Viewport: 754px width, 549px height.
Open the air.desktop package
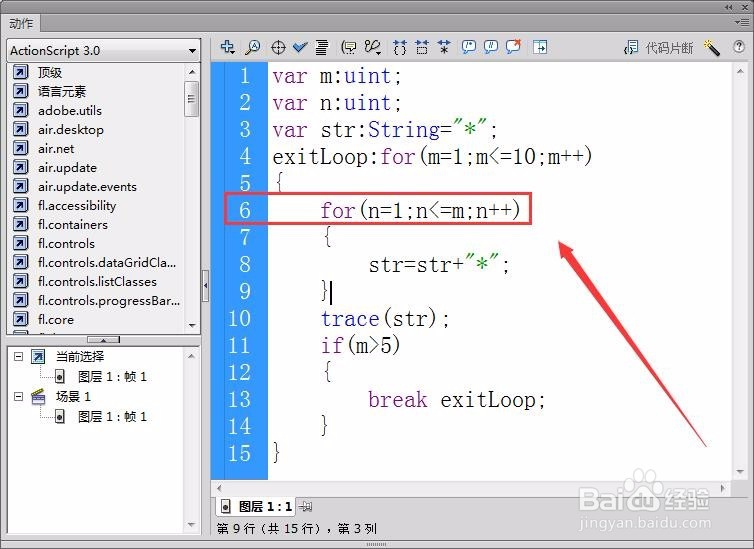[71, 130]
